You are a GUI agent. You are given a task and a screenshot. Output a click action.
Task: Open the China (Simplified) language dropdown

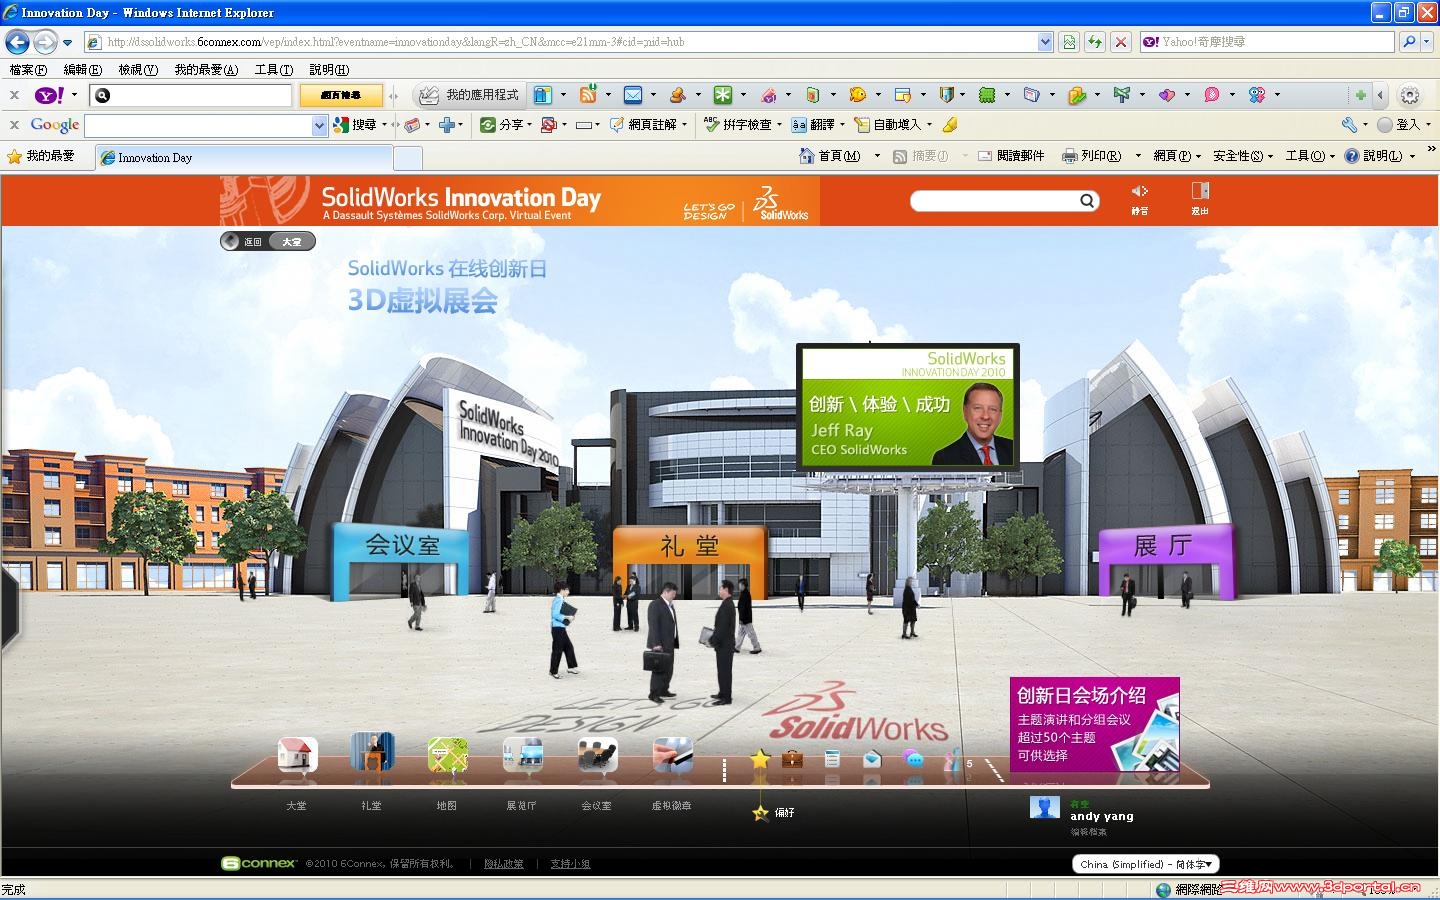coord(1146,864)
